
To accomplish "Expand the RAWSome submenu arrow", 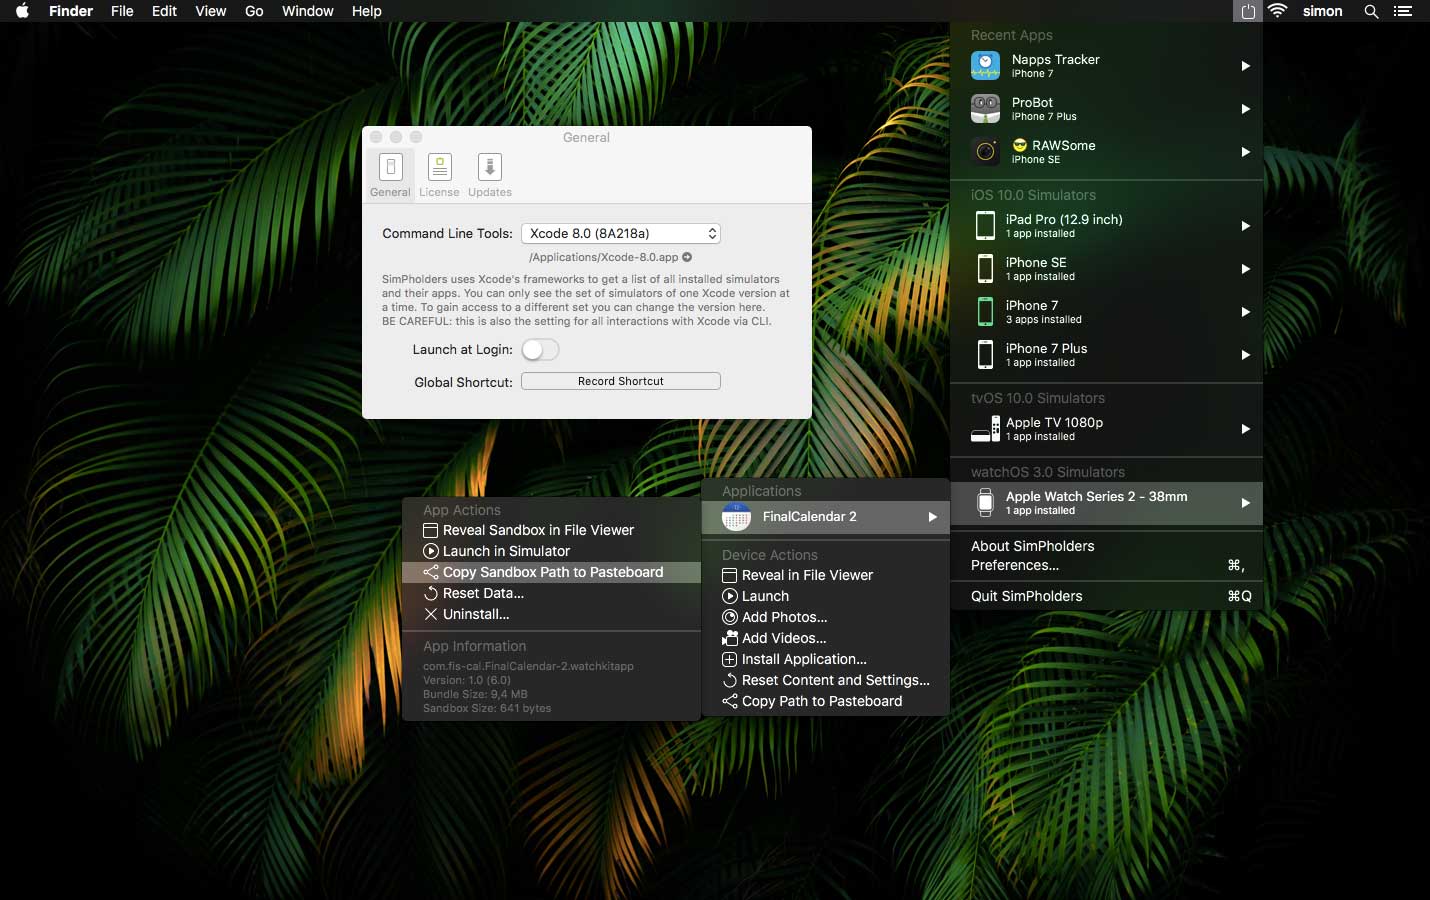I will tap(1245, 152).
